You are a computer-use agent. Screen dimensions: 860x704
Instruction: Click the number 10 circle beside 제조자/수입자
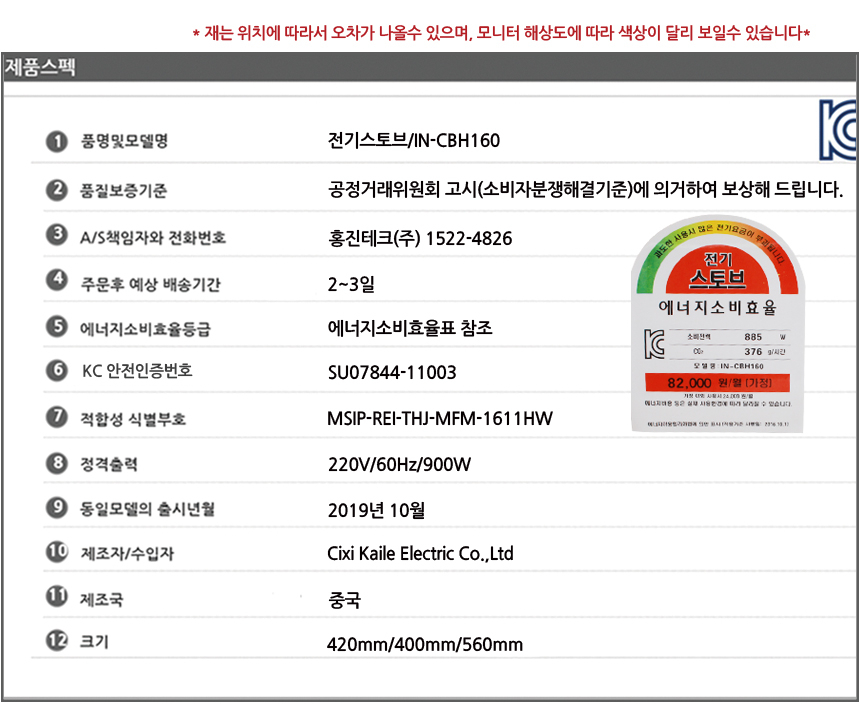57,552
